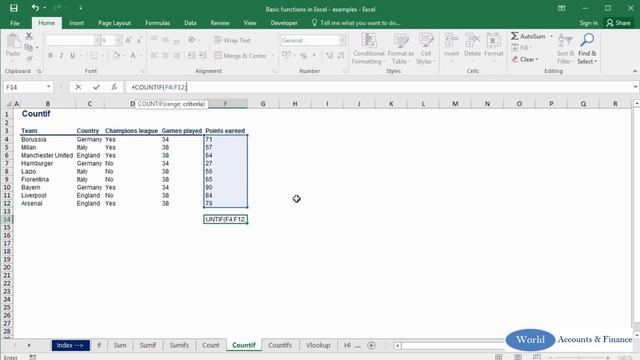
Task: Open the Sumifs sheet tab
Action: click(179, 345)
